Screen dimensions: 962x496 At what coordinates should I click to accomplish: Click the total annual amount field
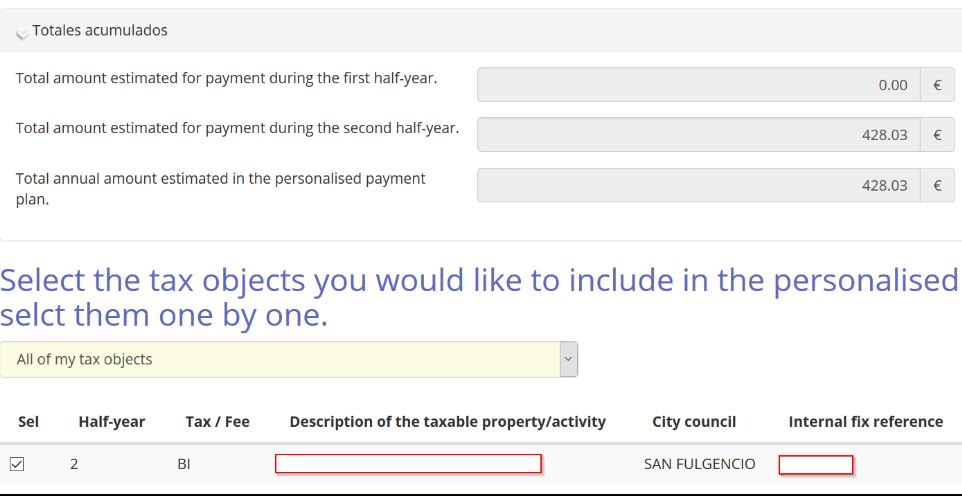tap(698, 186)
